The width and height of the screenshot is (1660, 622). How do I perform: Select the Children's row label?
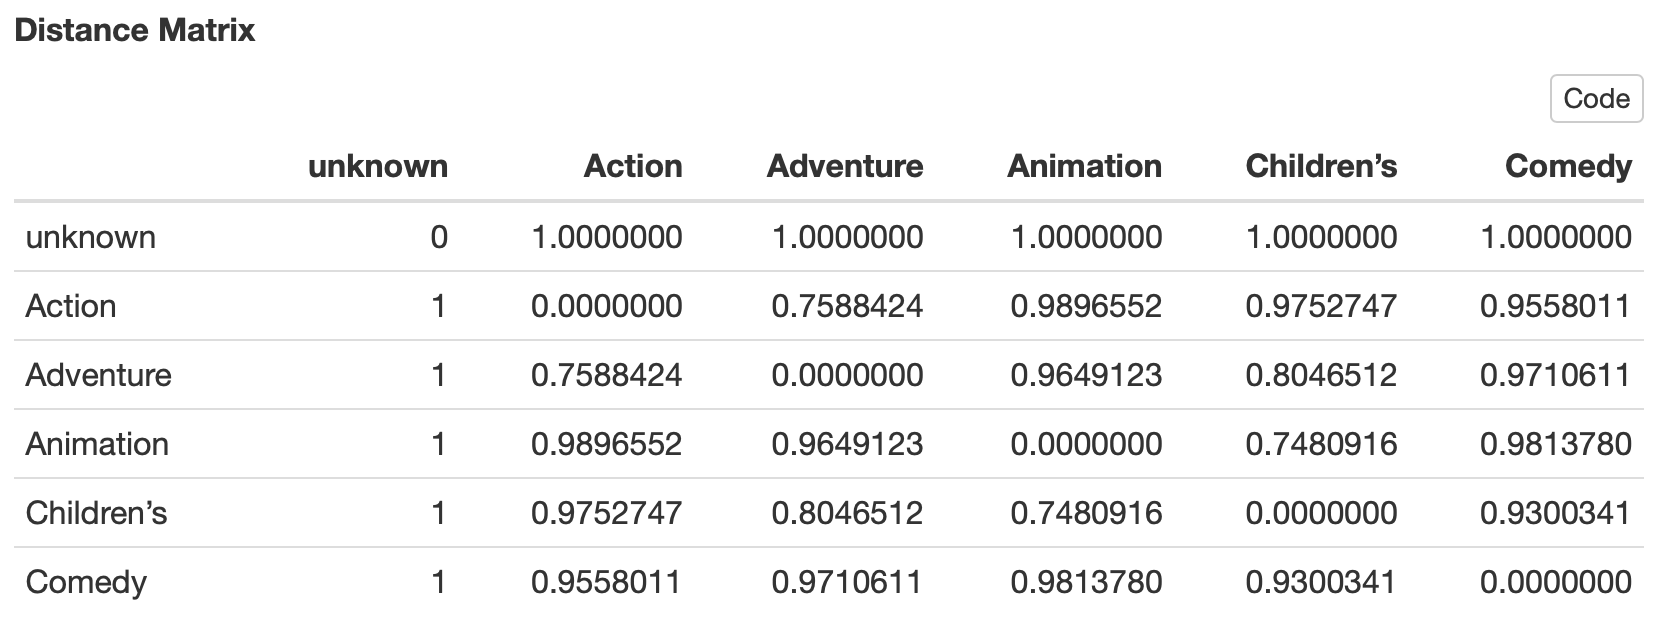click(x=97, y=513)
